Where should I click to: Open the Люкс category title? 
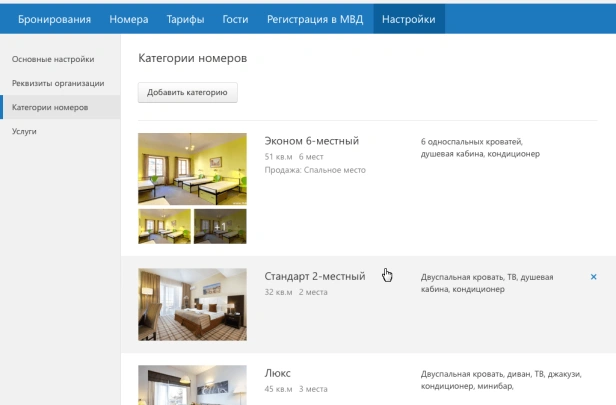278,372
